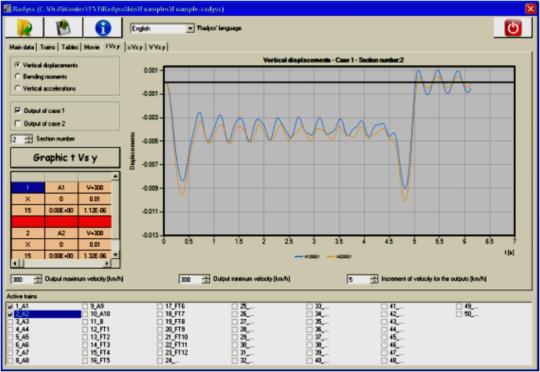Select Bending moments radio button

tap(18, 76)
